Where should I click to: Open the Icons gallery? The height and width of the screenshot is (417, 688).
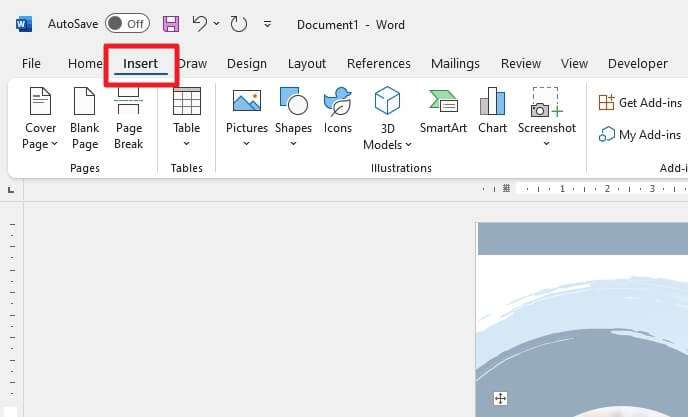tap(337, 111)
